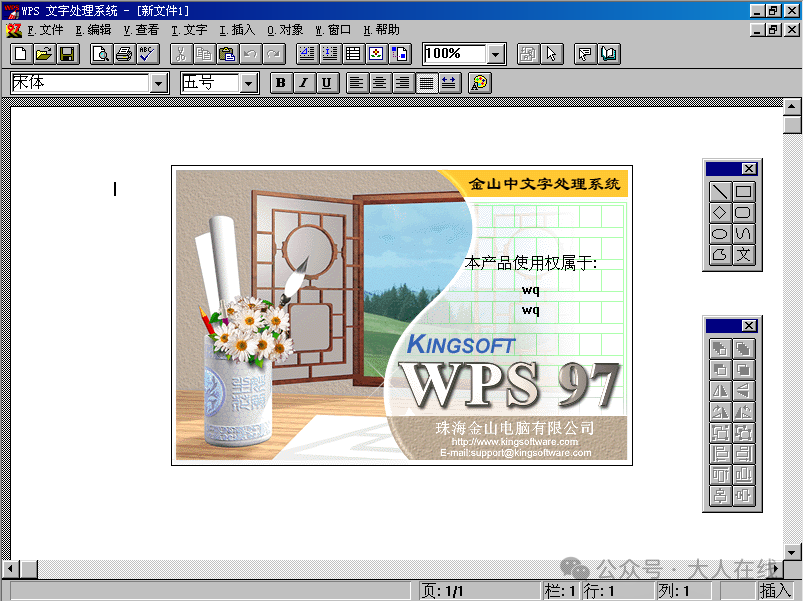The height and width of the screenshot is (601, 803).
Task: Open the 窗口 (Window) menu
Action: point(333,30)
